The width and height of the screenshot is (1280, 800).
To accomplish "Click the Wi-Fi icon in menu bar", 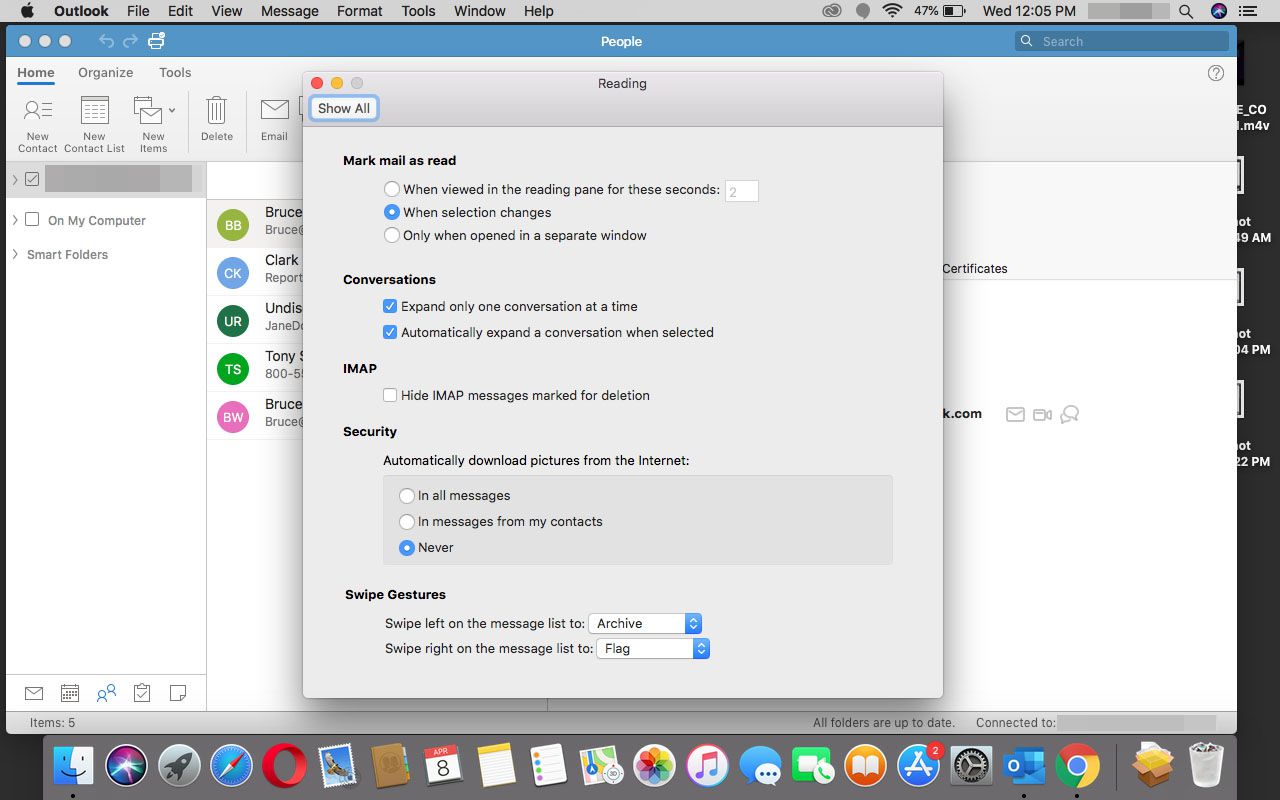I will click(893, 11).
